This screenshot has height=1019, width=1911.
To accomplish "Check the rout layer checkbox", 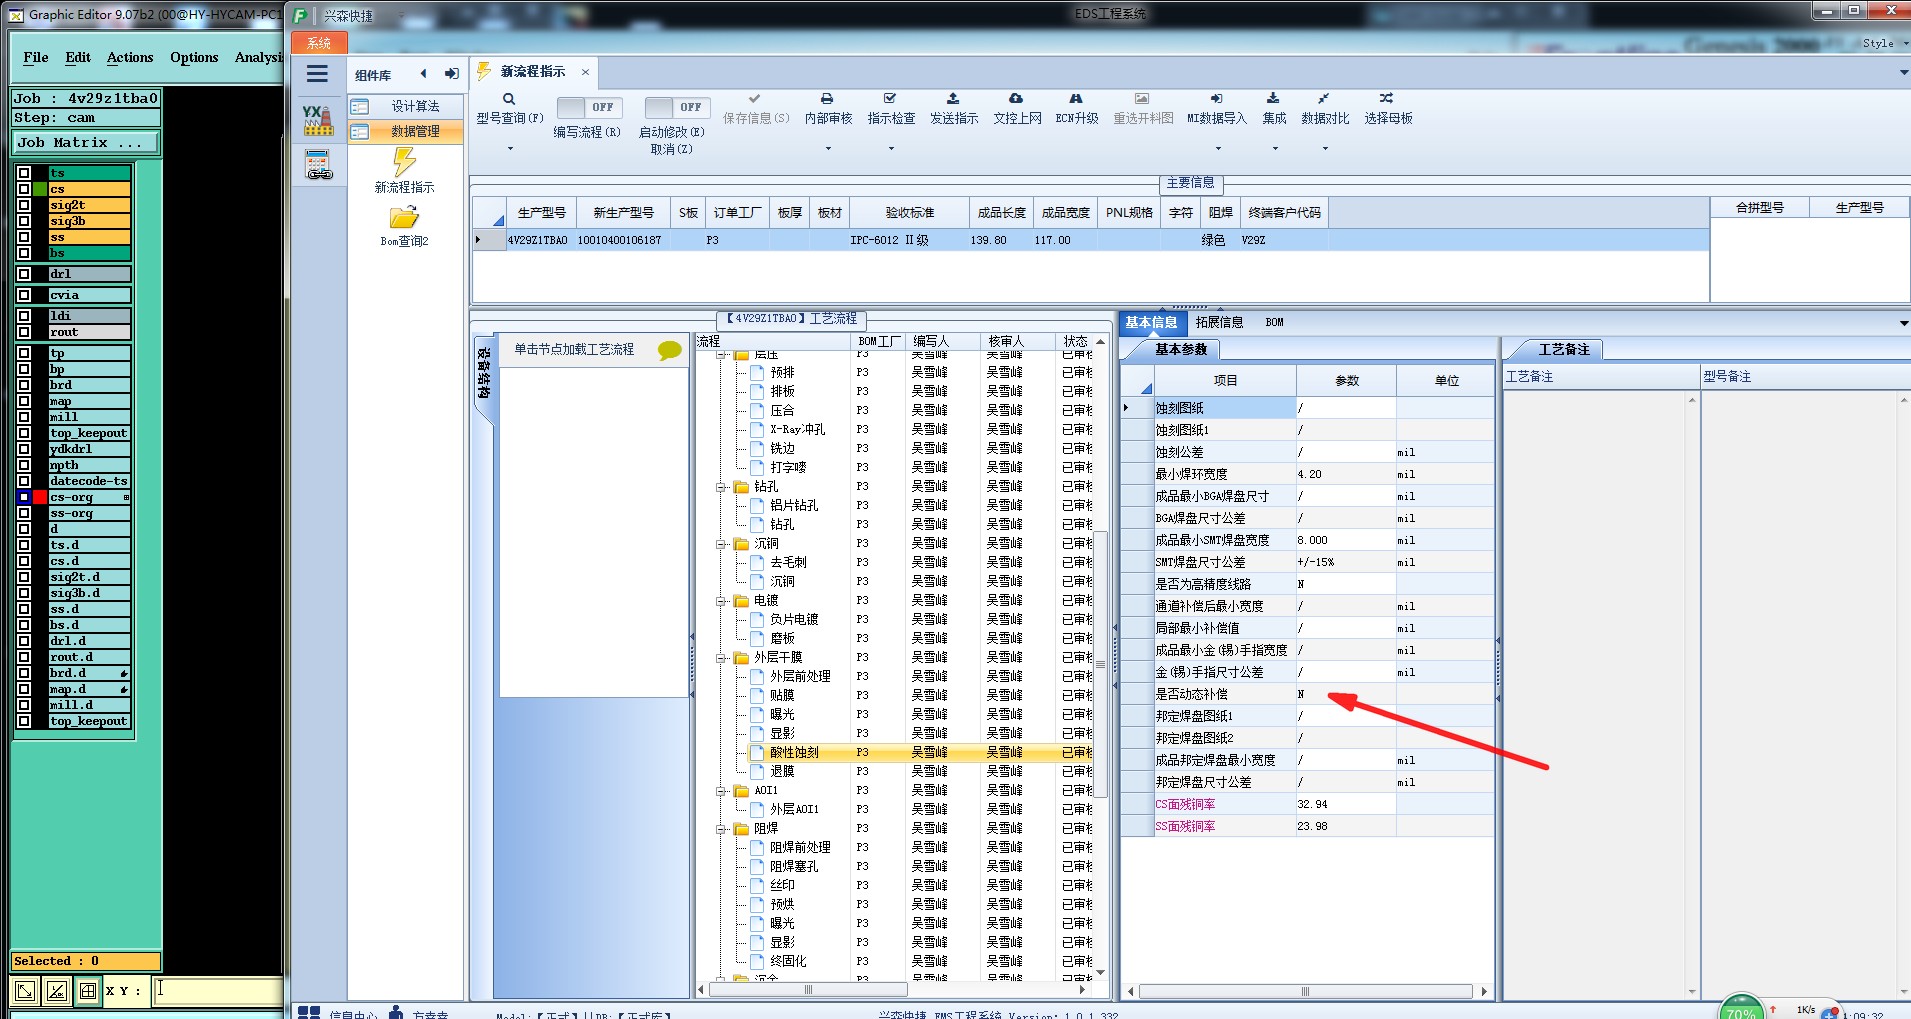I will [x=24, y=332].
